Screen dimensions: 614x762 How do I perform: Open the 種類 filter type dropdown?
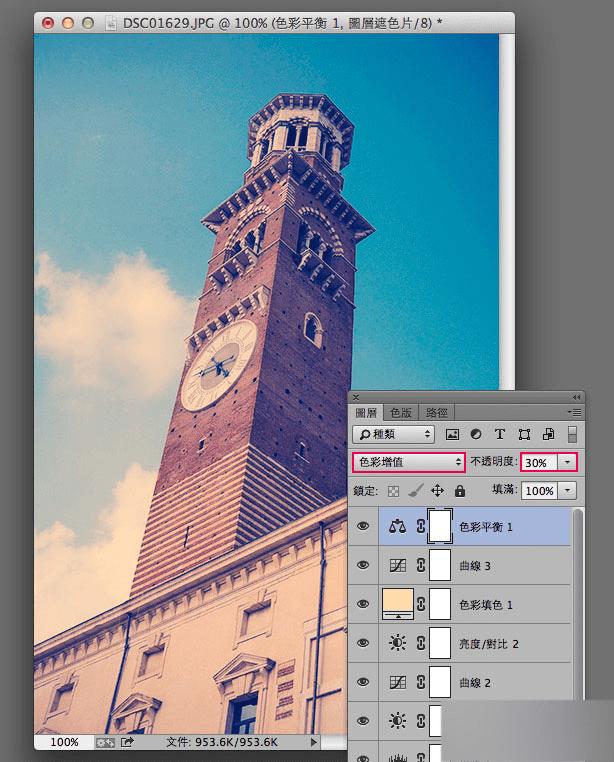click(393, 434)
